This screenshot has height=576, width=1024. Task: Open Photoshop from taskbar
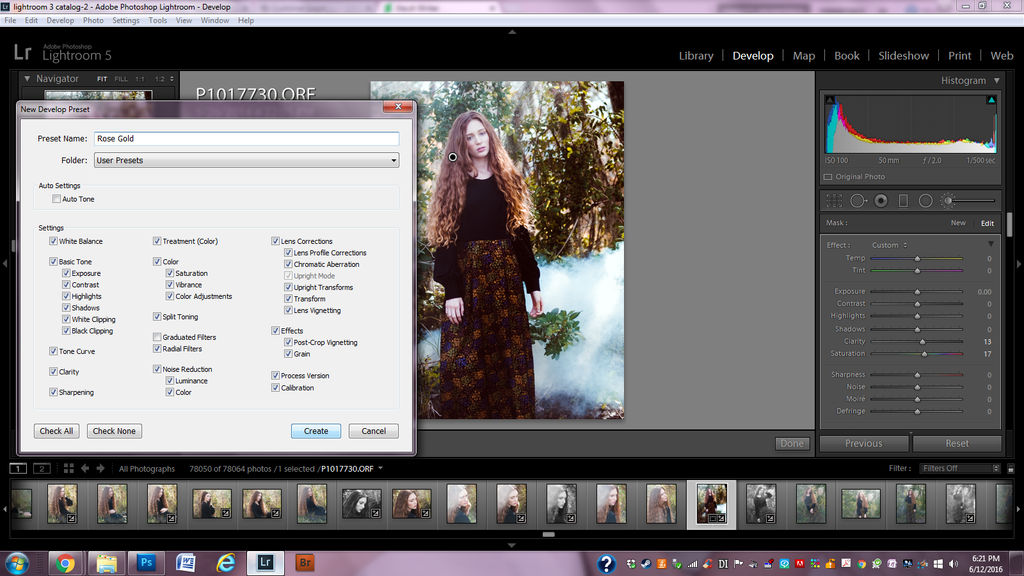pyautogui.click(x=146, y=562)
